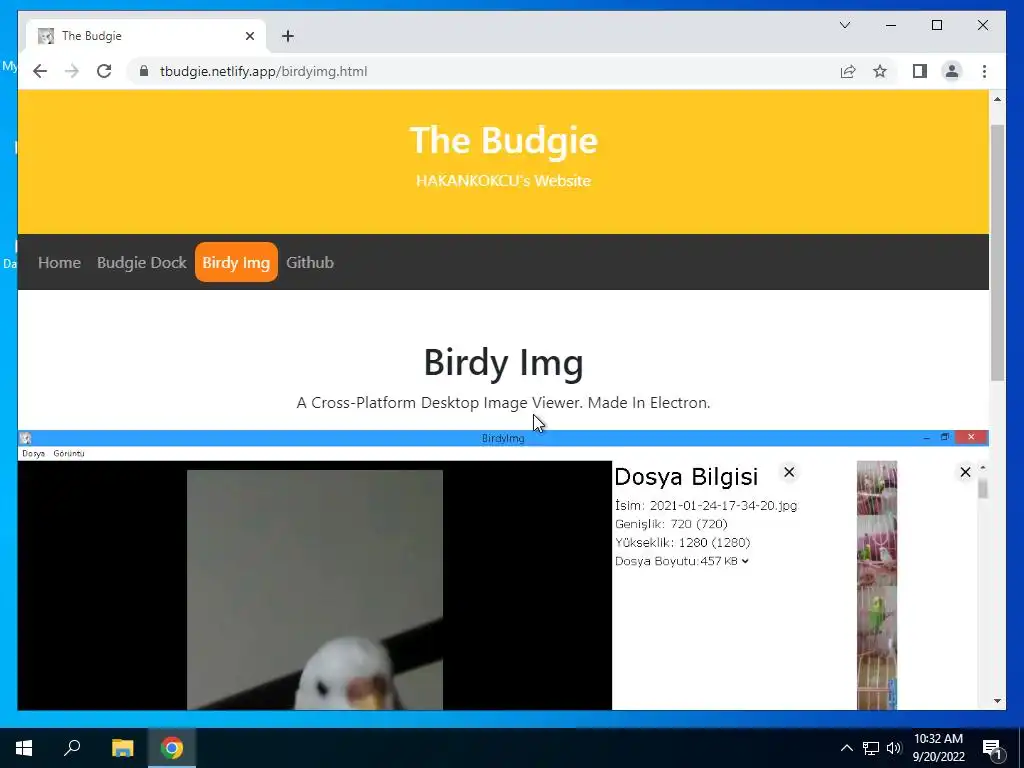Viewport: 1024px width, 768px height.
Task: Open Windows taskbar search
Action: [x=72, y=748]
